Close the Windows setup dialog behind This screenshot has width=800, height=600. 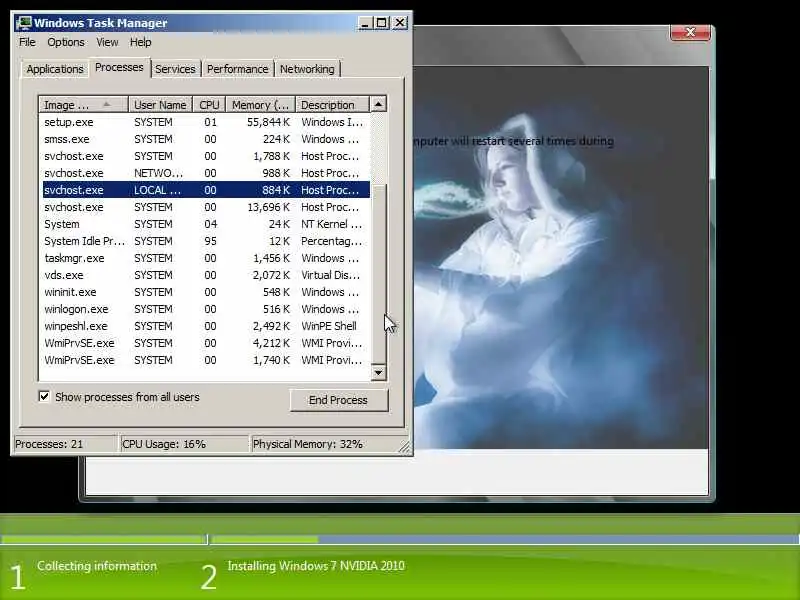690,32
